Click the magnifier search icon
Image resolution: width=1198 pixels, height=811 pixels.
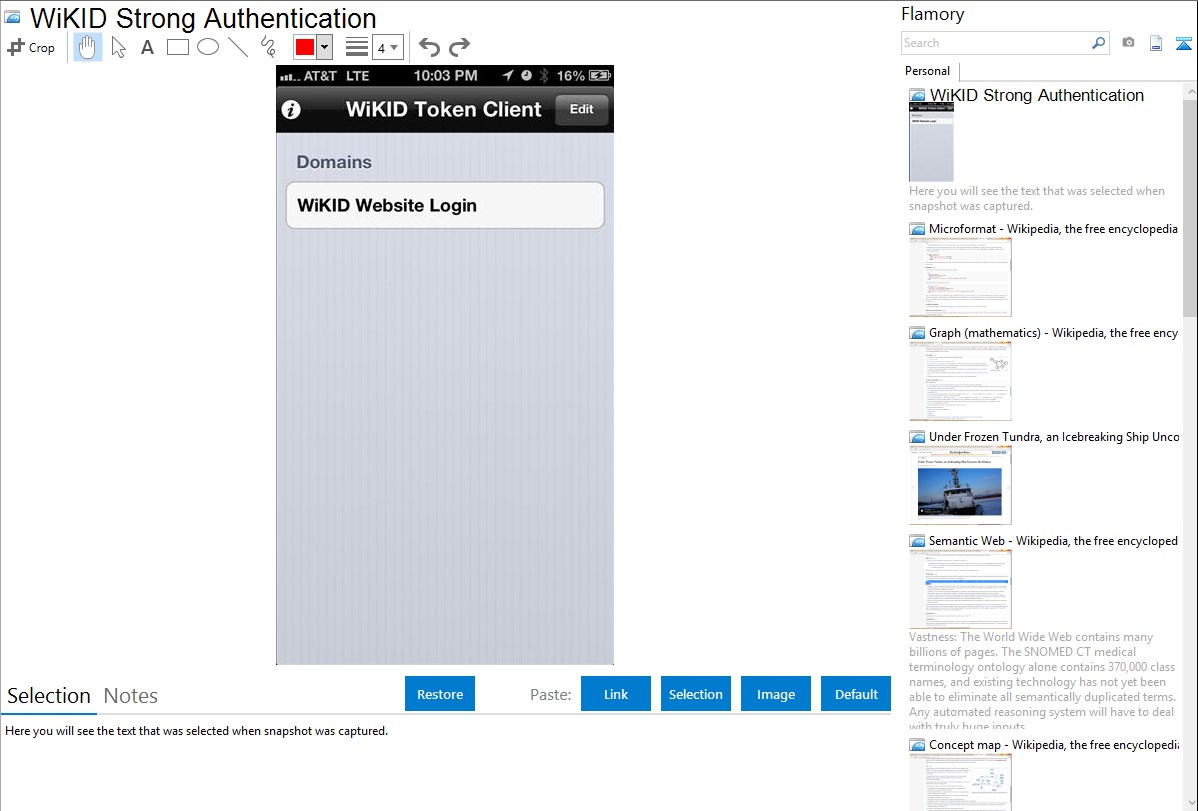tap(1099, 43)
